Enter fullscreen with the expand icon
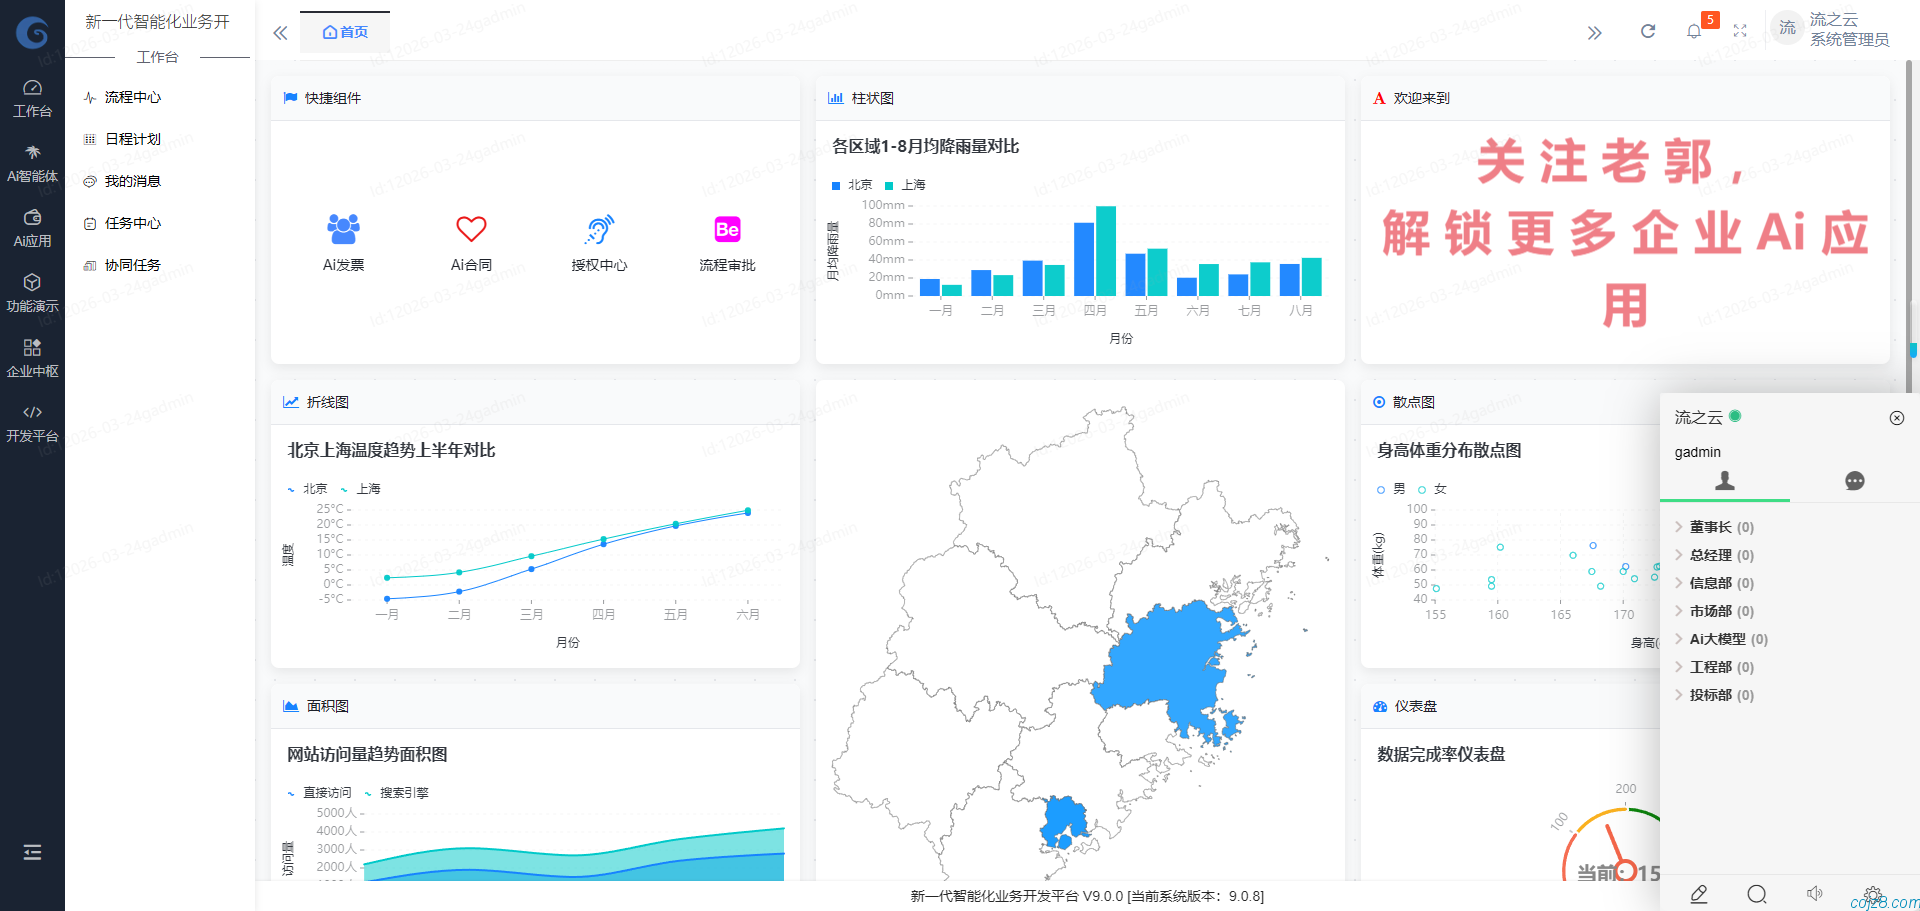 1740,31
